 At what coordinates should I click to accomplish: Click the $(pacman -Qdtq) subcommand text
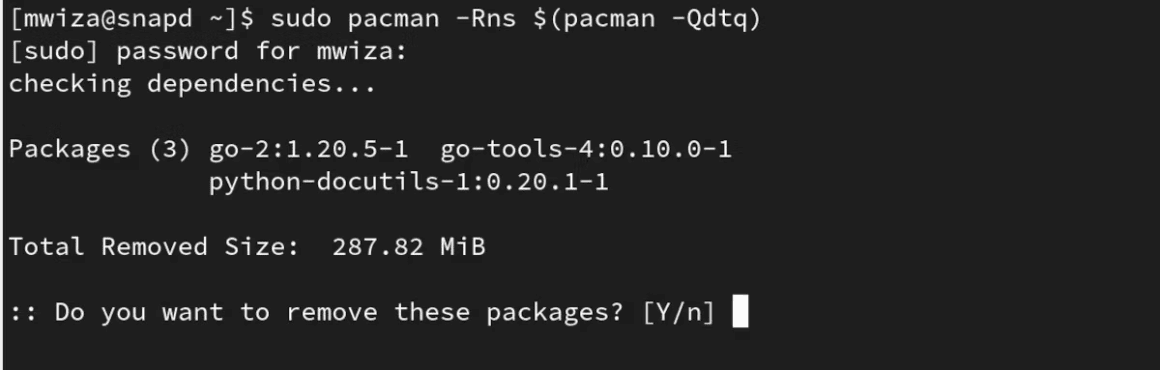pos(647,19)
